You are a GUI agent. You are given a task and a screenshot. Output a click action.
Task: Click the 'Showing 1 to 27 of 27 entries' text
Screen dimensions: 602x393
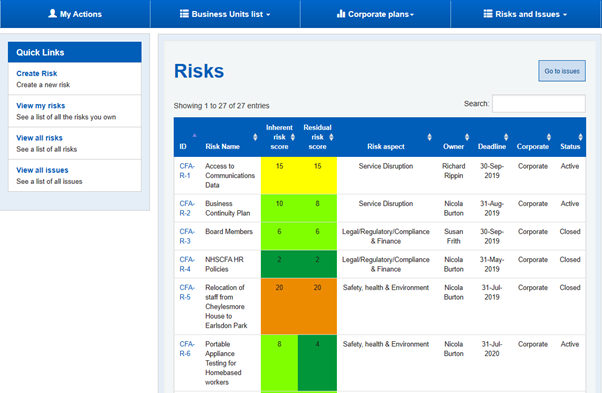(x=221, y=106)
